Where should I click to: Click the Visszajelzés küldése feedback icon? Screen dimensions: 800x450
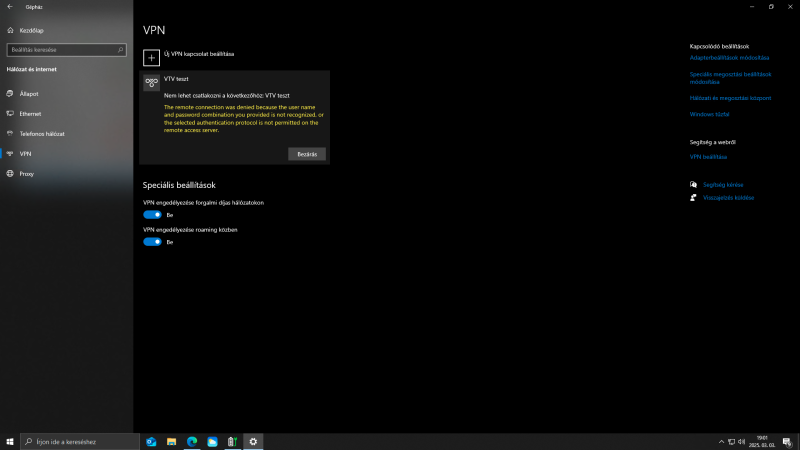pos(693,197)
